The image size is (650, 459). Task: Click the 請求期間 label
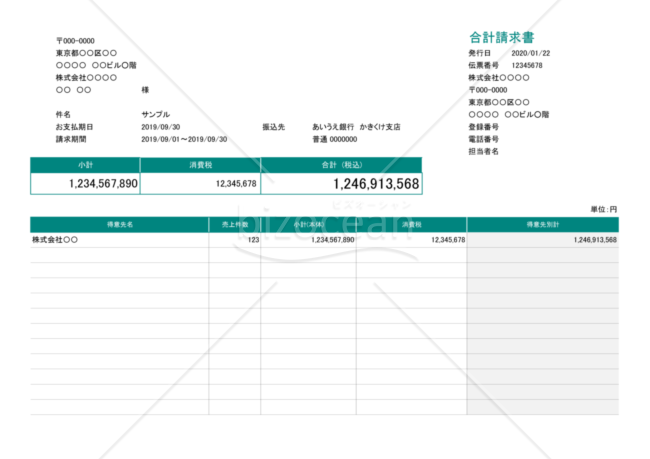tap(71, 139)
